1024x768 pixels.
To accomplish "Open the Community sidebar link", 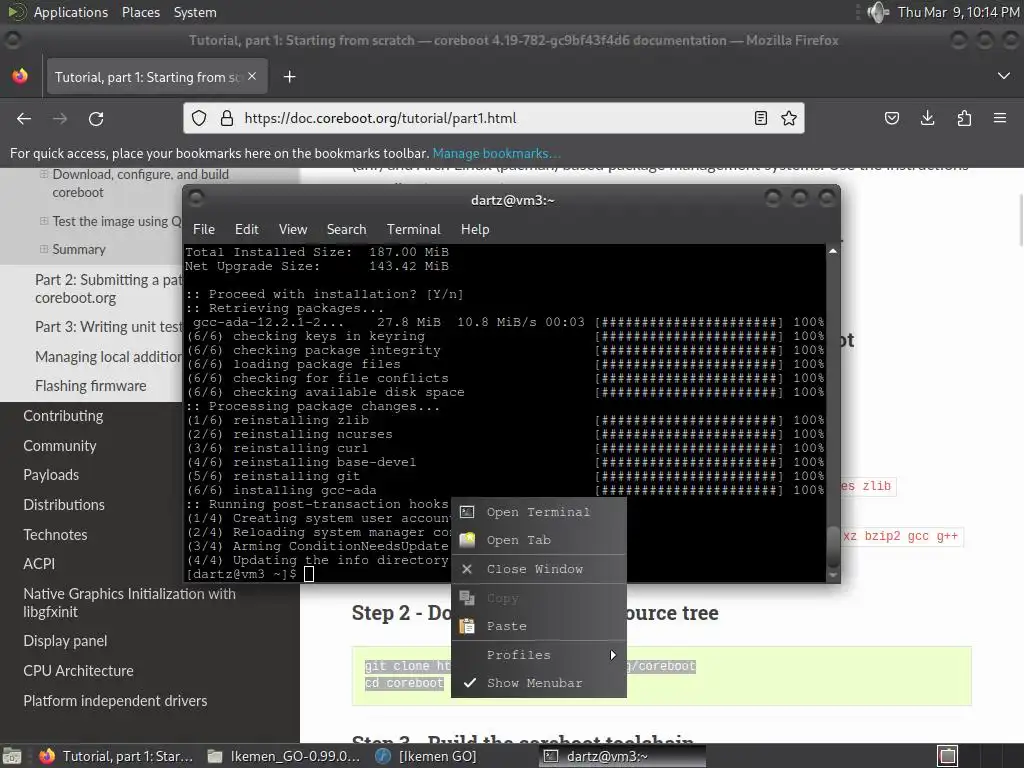I will 59,445.
